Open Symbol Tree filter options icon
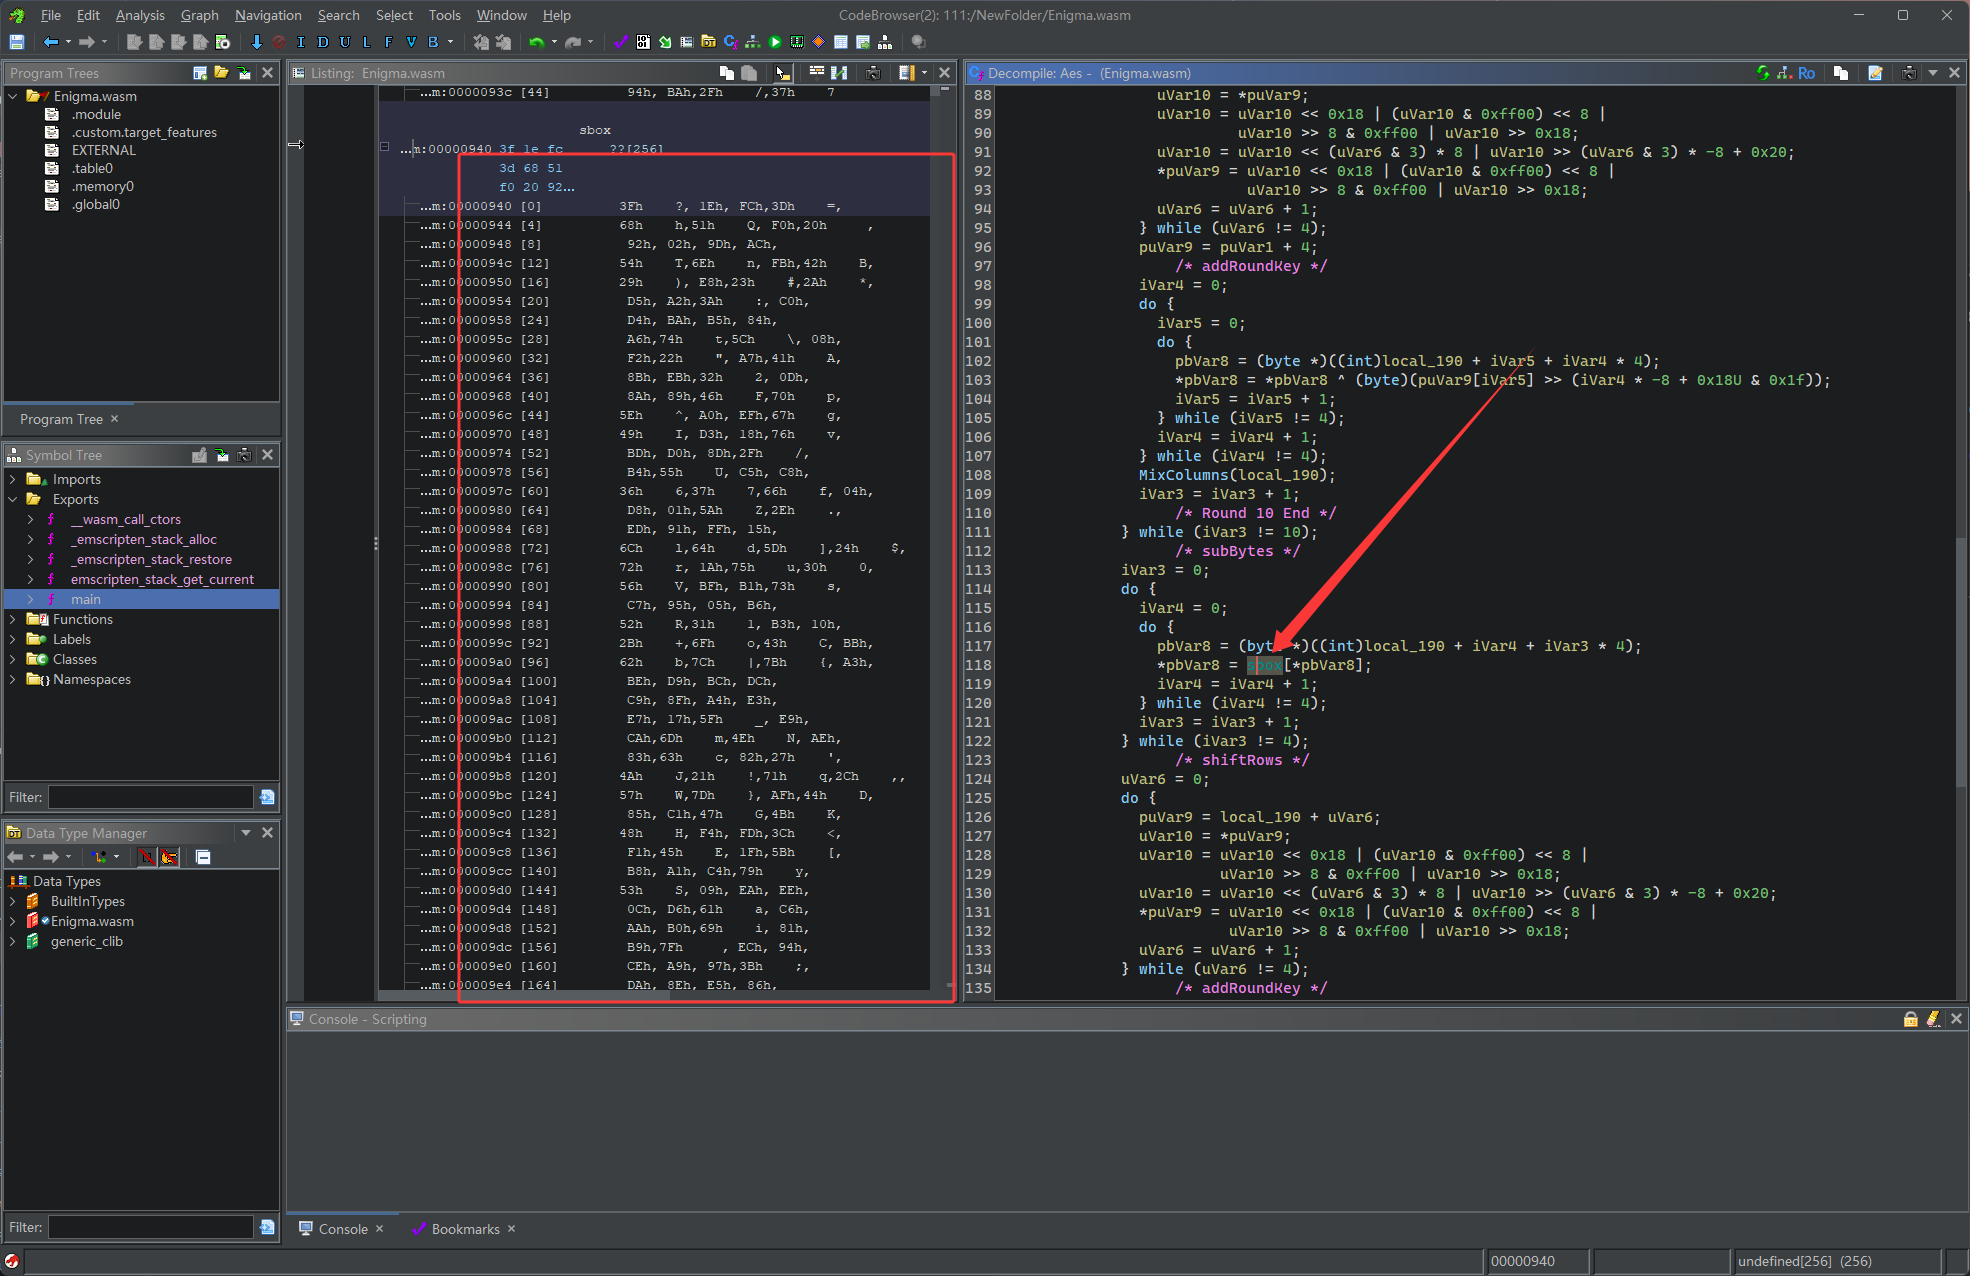This screenshot has width=1970, height=1276. [267, 797]
